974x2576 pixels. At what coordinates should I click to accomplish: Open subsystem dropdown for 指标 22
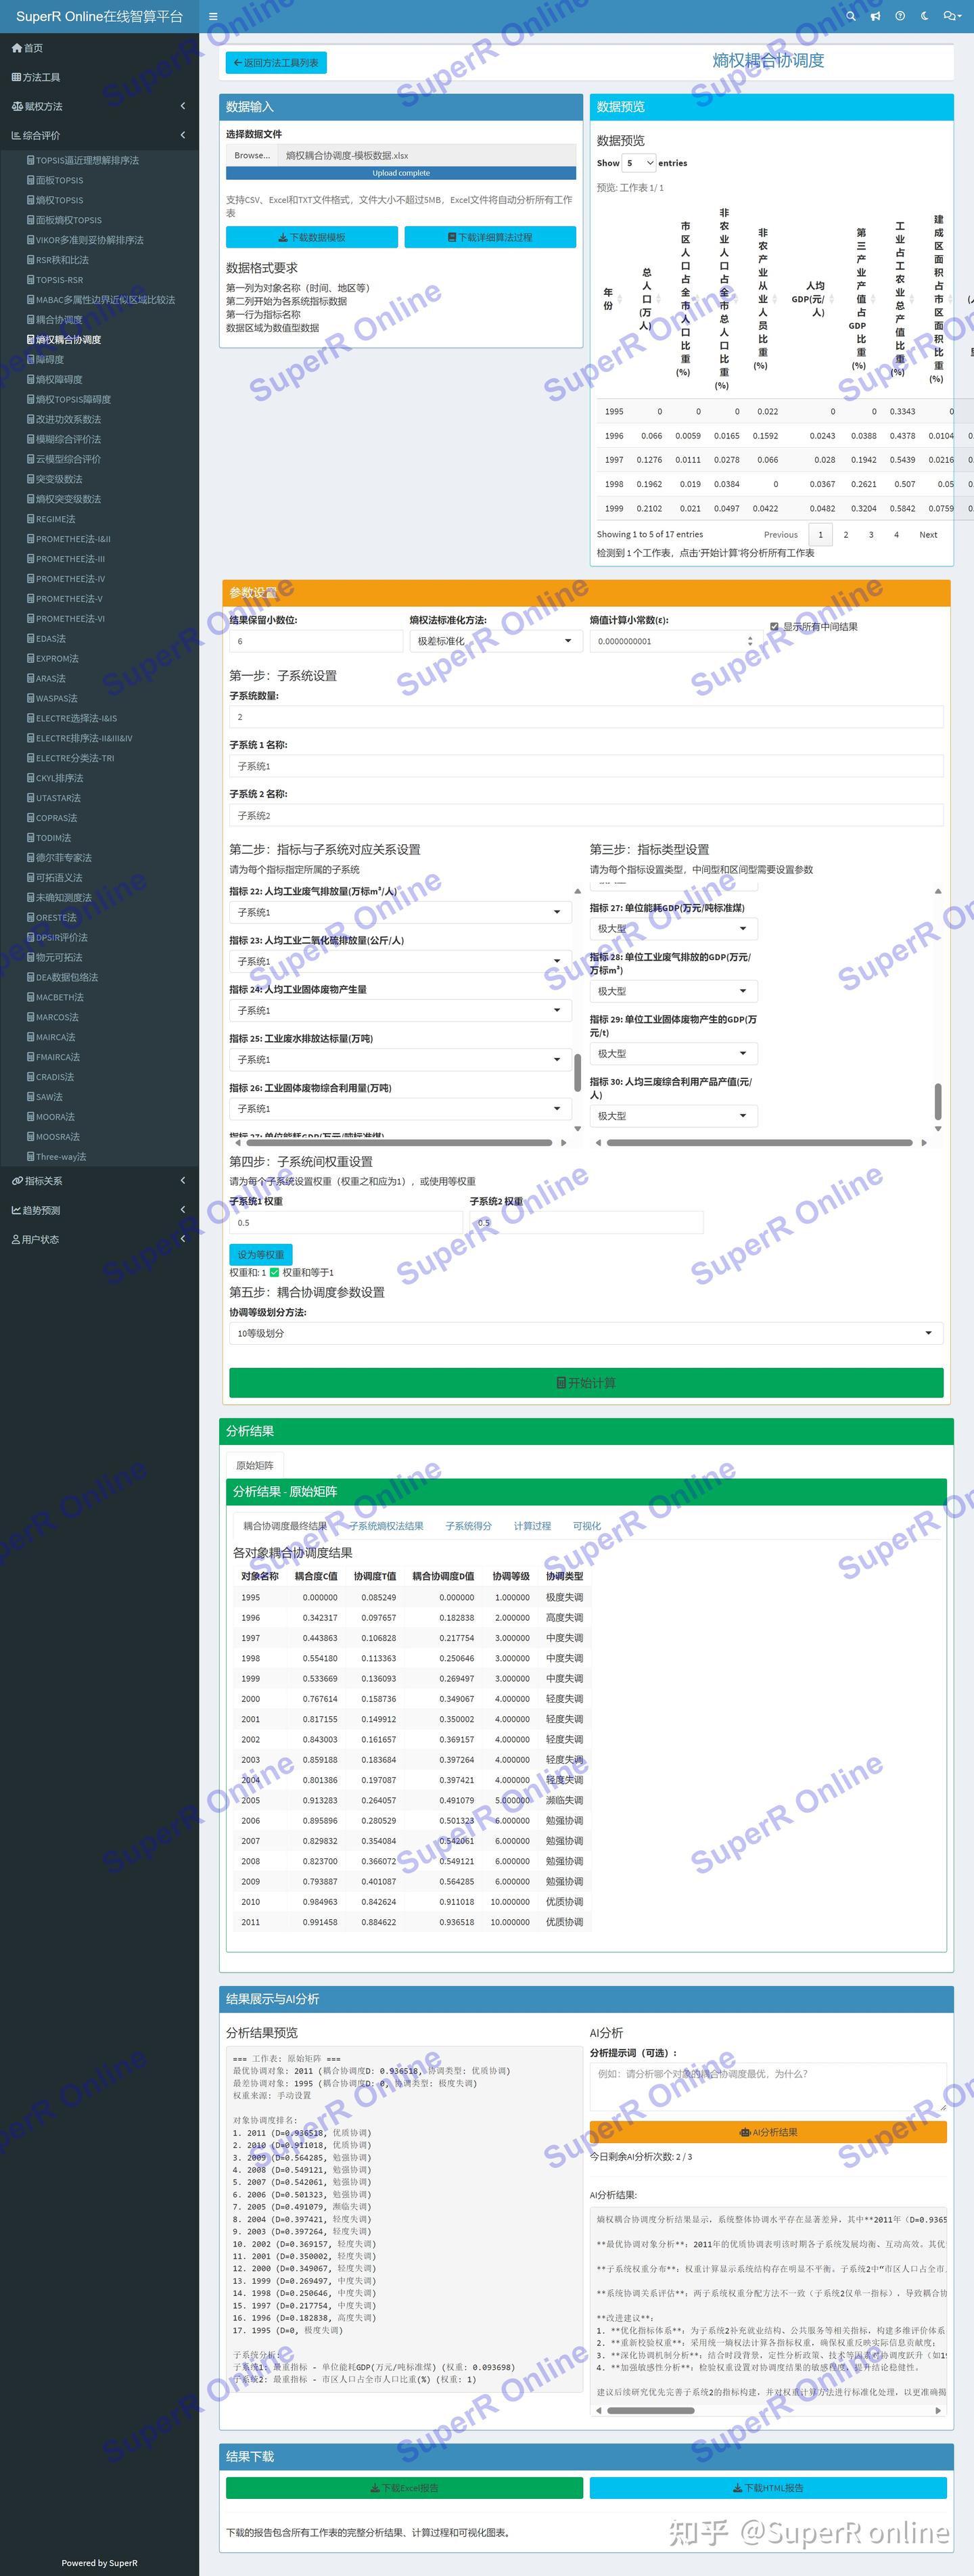(400, 912)
